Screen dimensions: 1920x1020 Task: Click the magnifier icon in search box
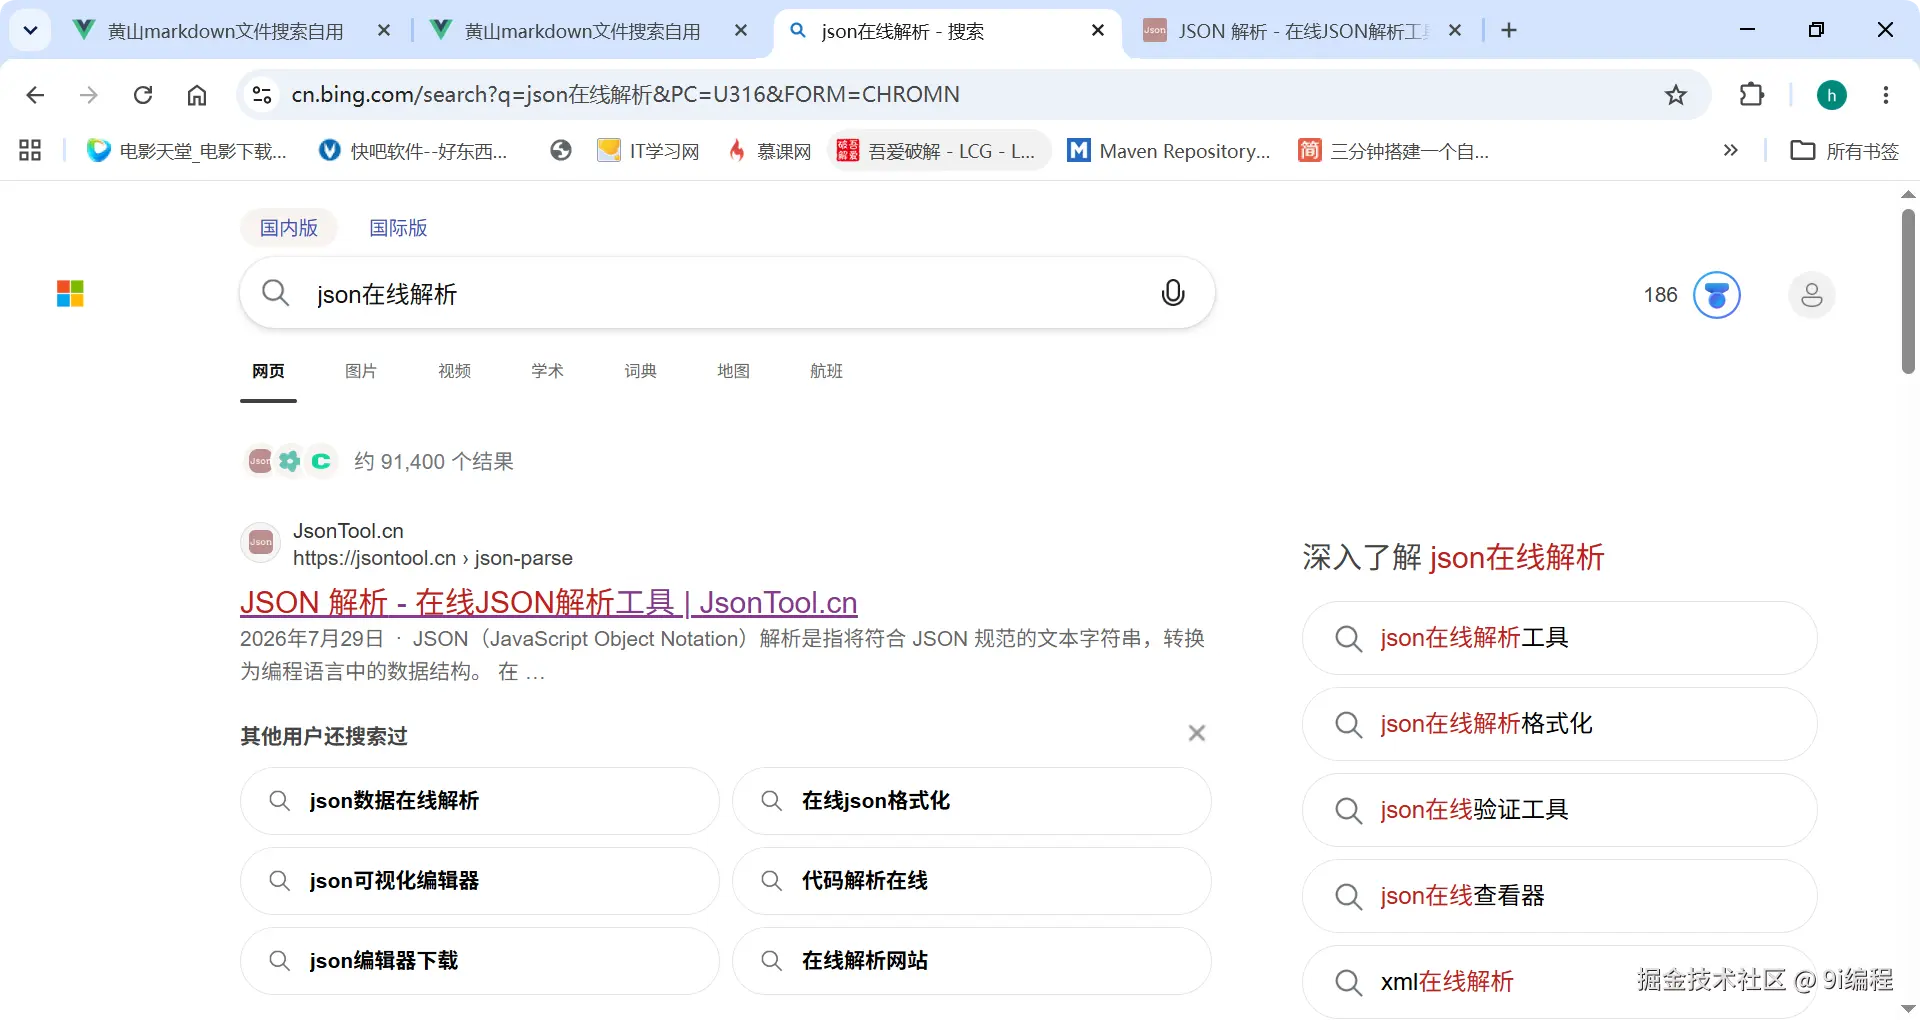[x=275, y=294]
